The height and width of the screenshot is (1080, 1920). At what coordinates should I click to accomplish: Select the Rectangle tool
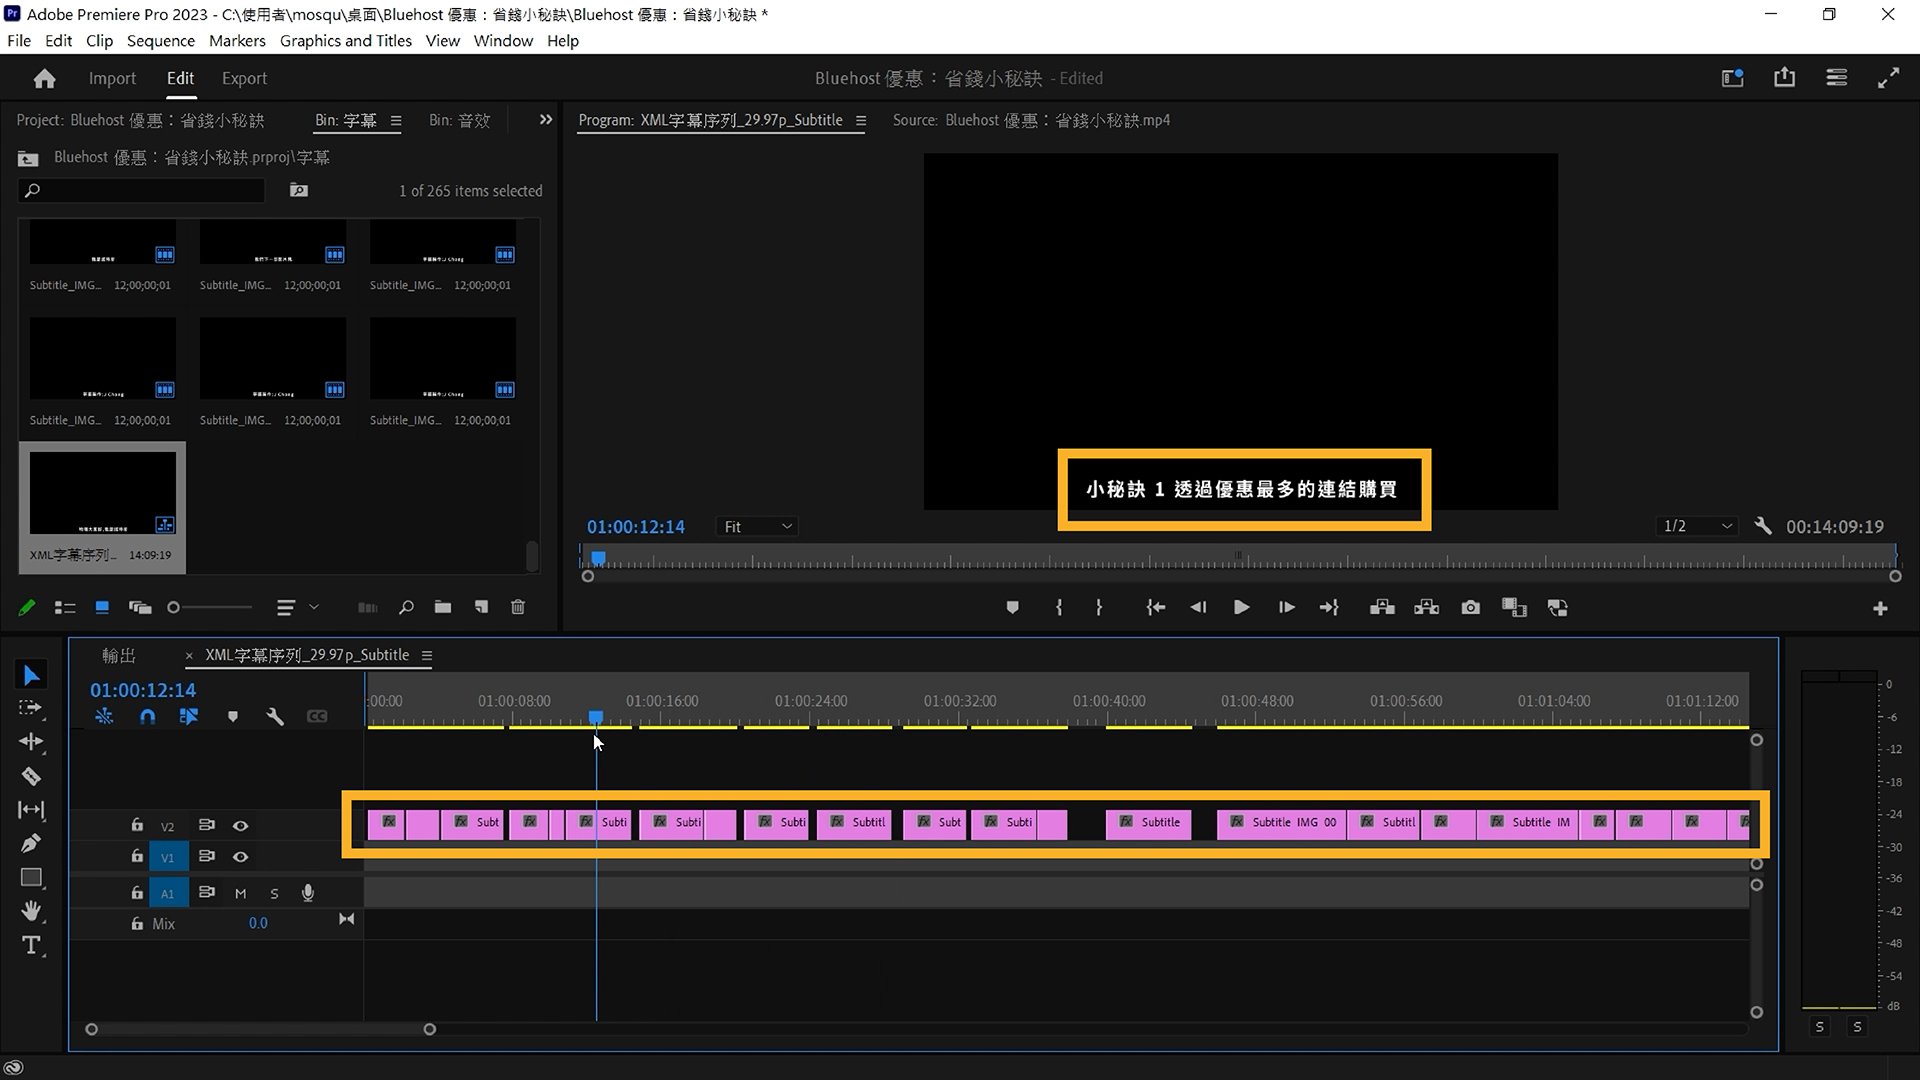click(x=31, y=877)
